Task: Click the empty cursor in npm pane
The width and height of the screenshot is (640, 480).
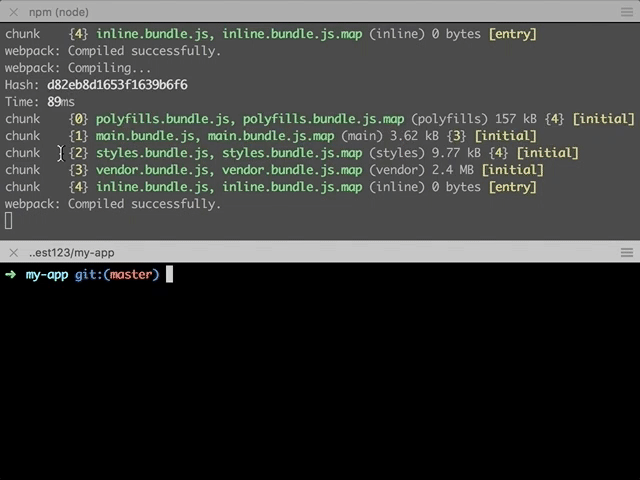Action: pyautogui.click(x=9, y=221)
